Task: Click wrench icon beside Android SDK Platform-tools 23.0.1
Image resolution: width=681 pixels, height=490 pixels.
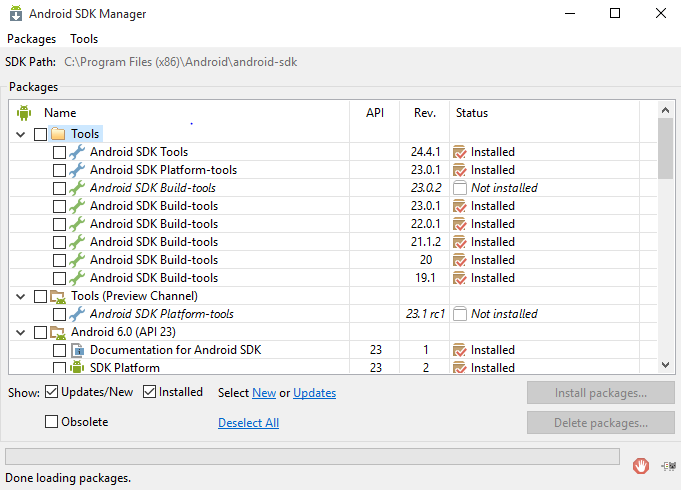Action: (x=77, y=170)
